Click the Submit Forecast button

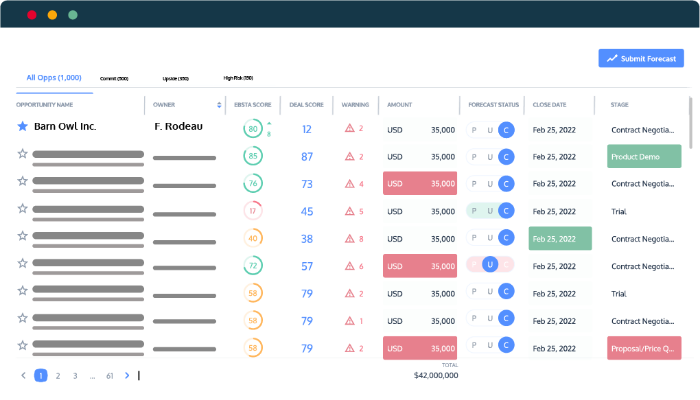coord(641,59)
